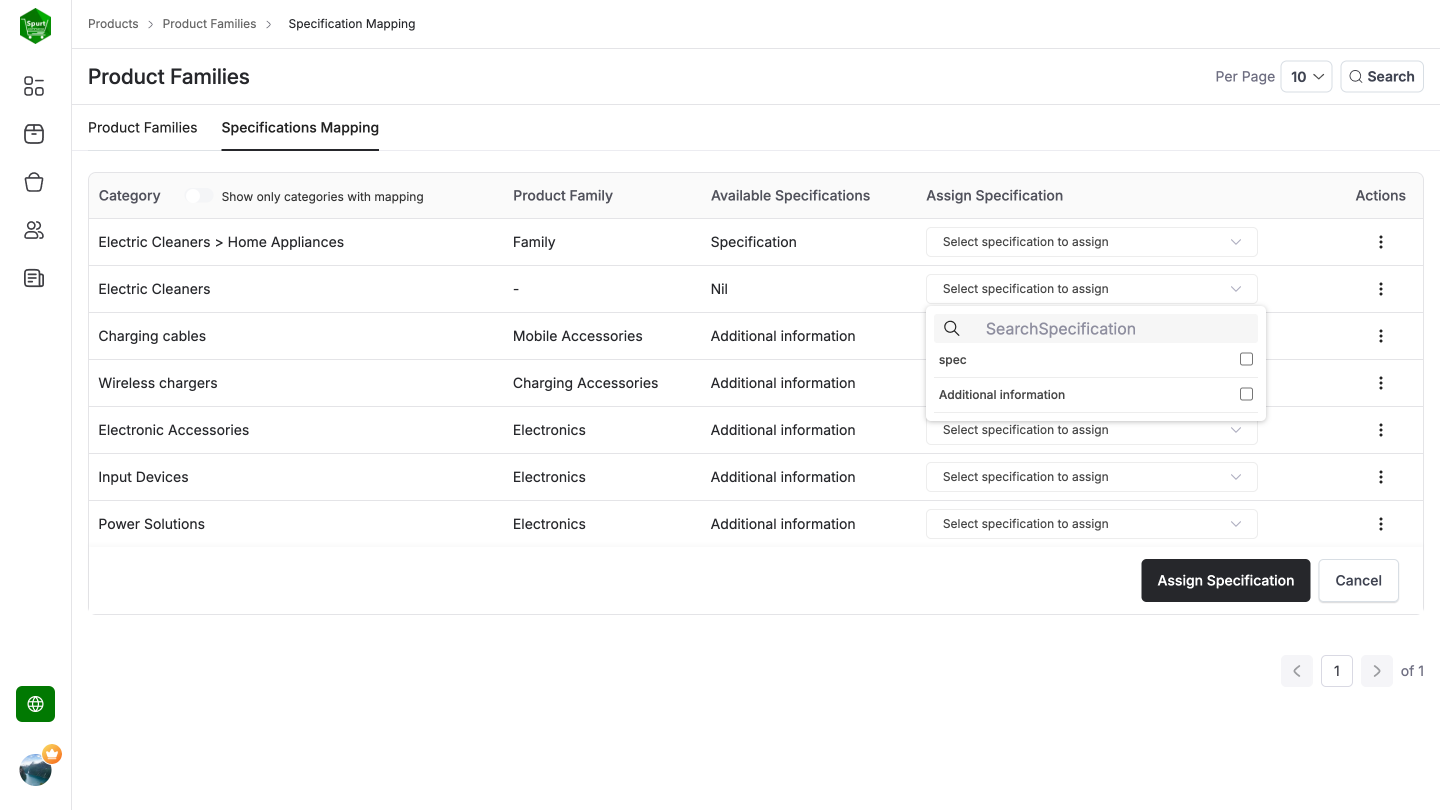Switch to the Product Families tab
The image size is (1440, 810).
(x=142, y=127)
